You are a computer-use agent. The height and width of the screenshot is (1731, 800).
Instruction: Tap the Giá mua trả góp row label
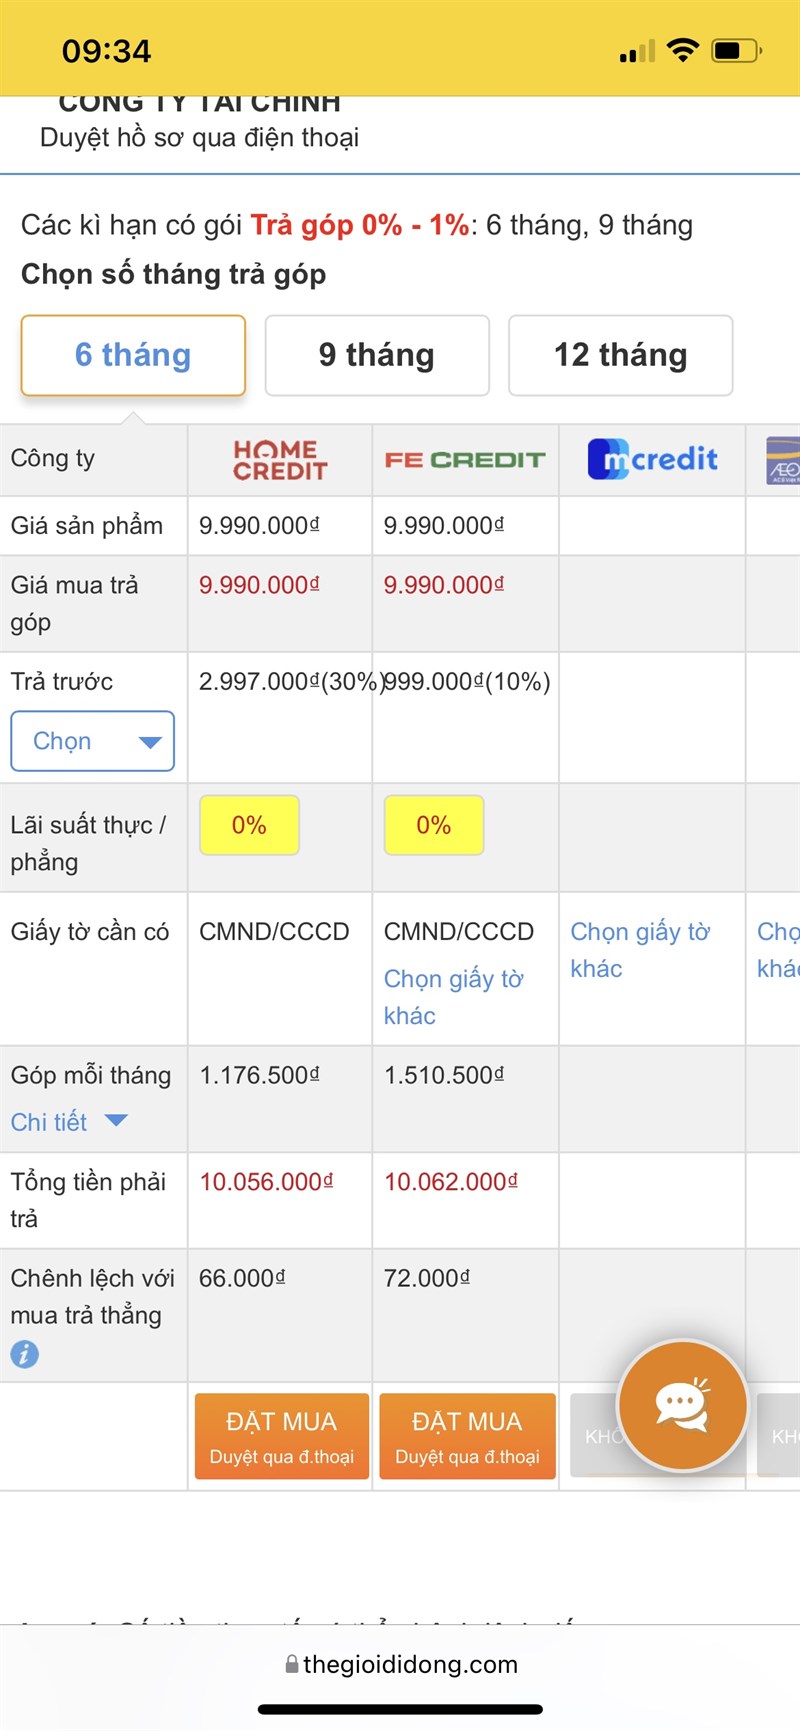(x=75, y=603)
